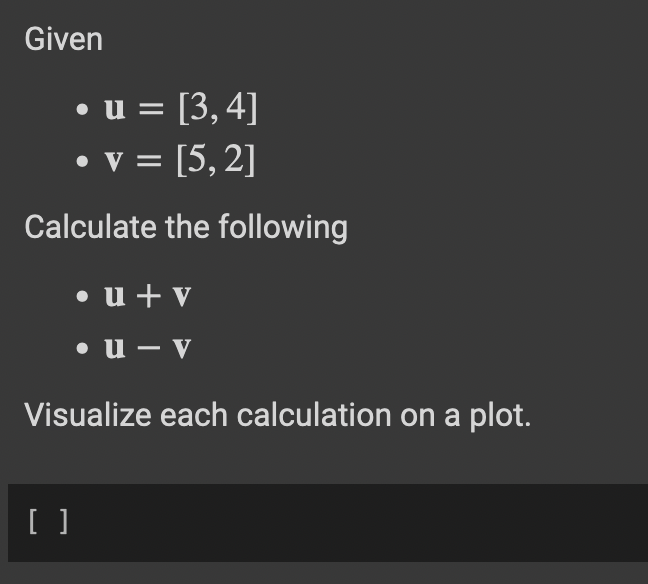Click the bullet before u − v

(83, 348)
